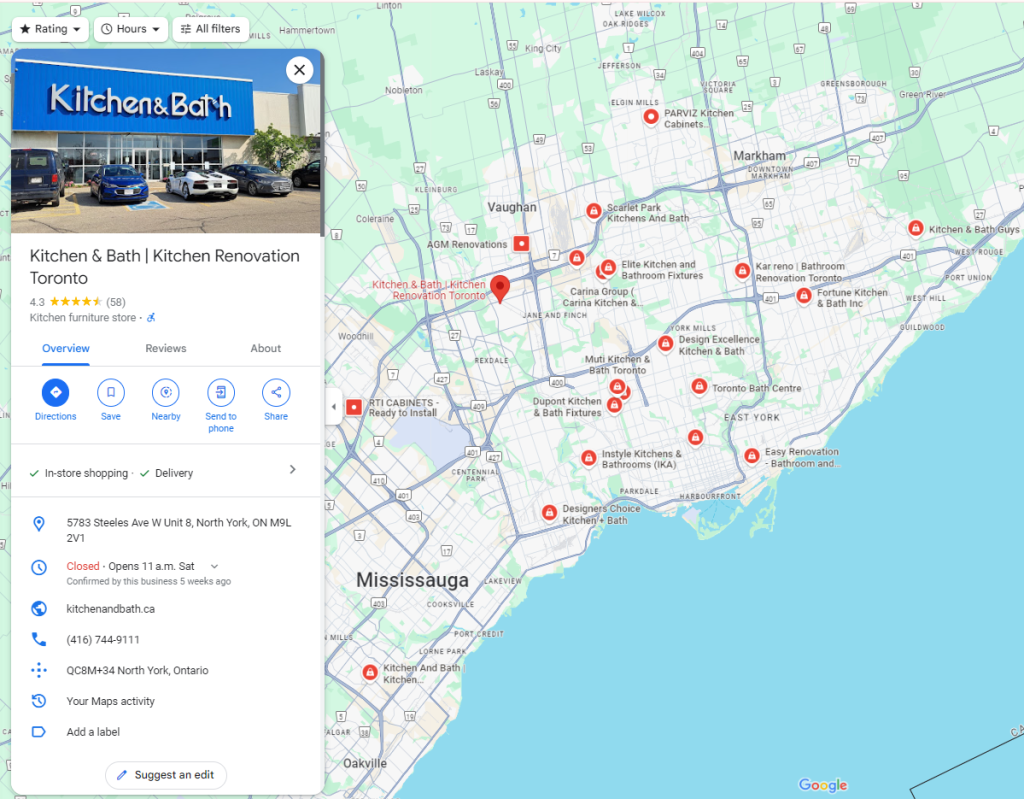Open the Hours filter dropdown
Screen dimensions: 1024x799
point(130,29)
